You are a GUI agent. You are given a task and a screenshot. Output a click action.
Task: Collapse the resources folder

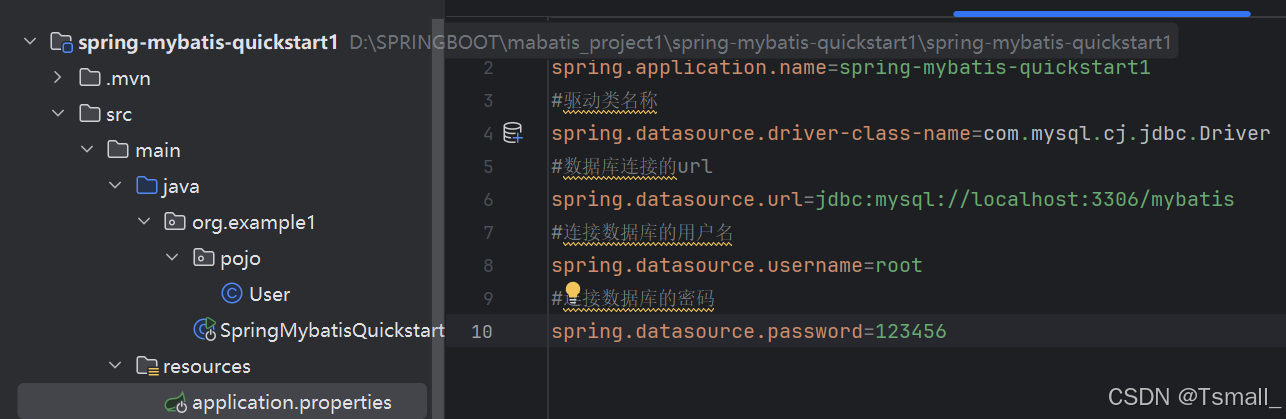click(x=115, y=366)
